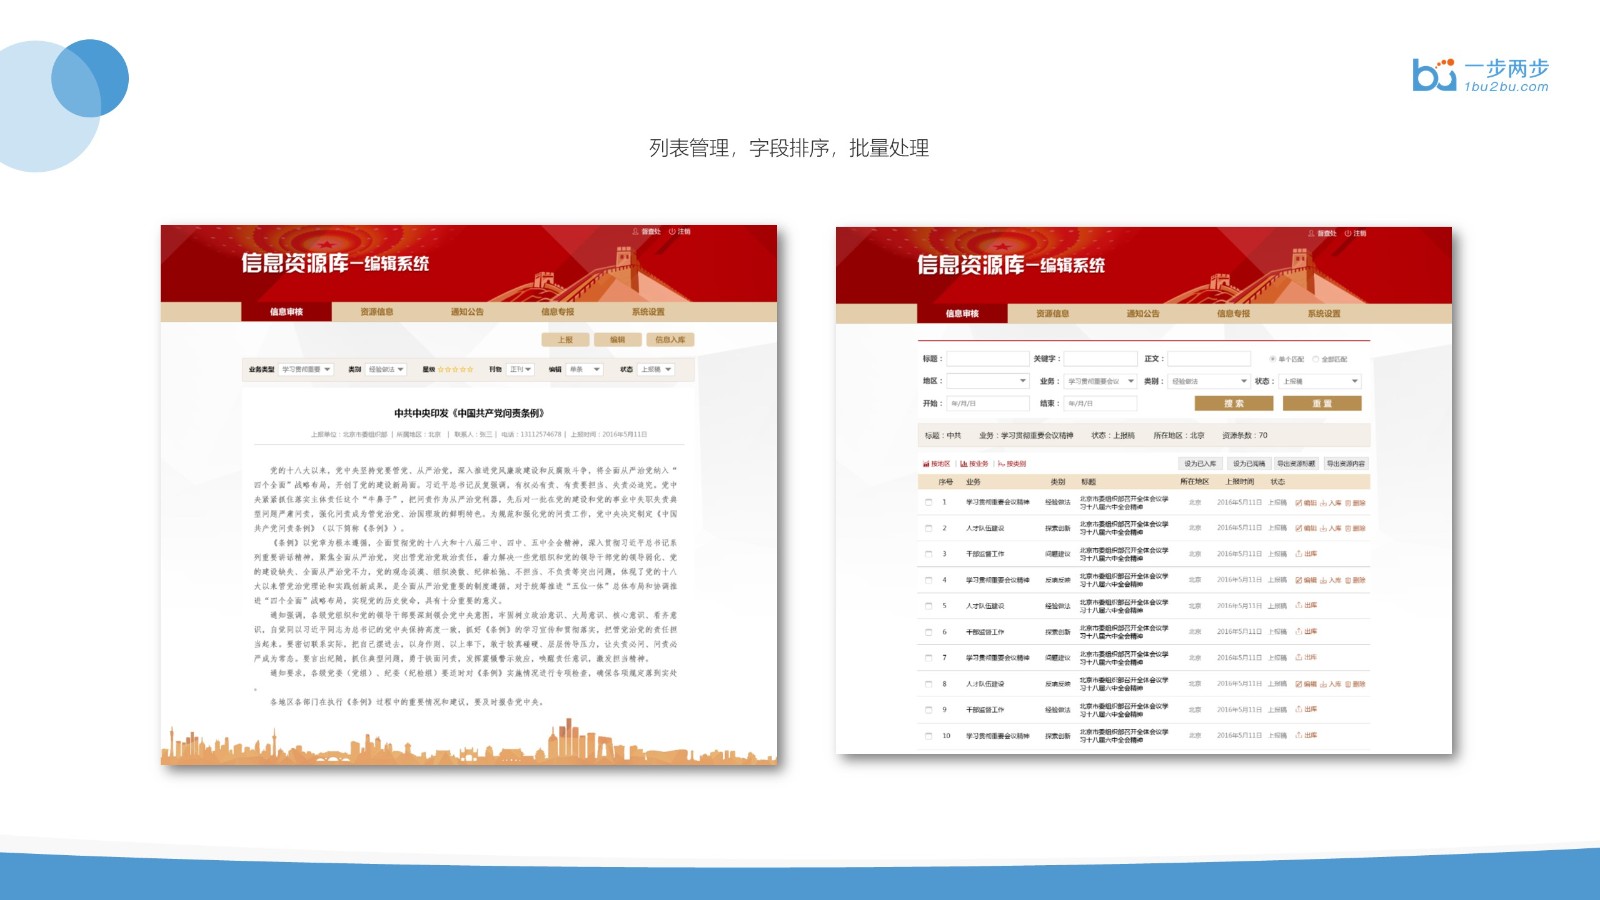Click the 出库 icon in list row 5
This screenshot has height=900, width=1600.
(x=1299, y=606)
